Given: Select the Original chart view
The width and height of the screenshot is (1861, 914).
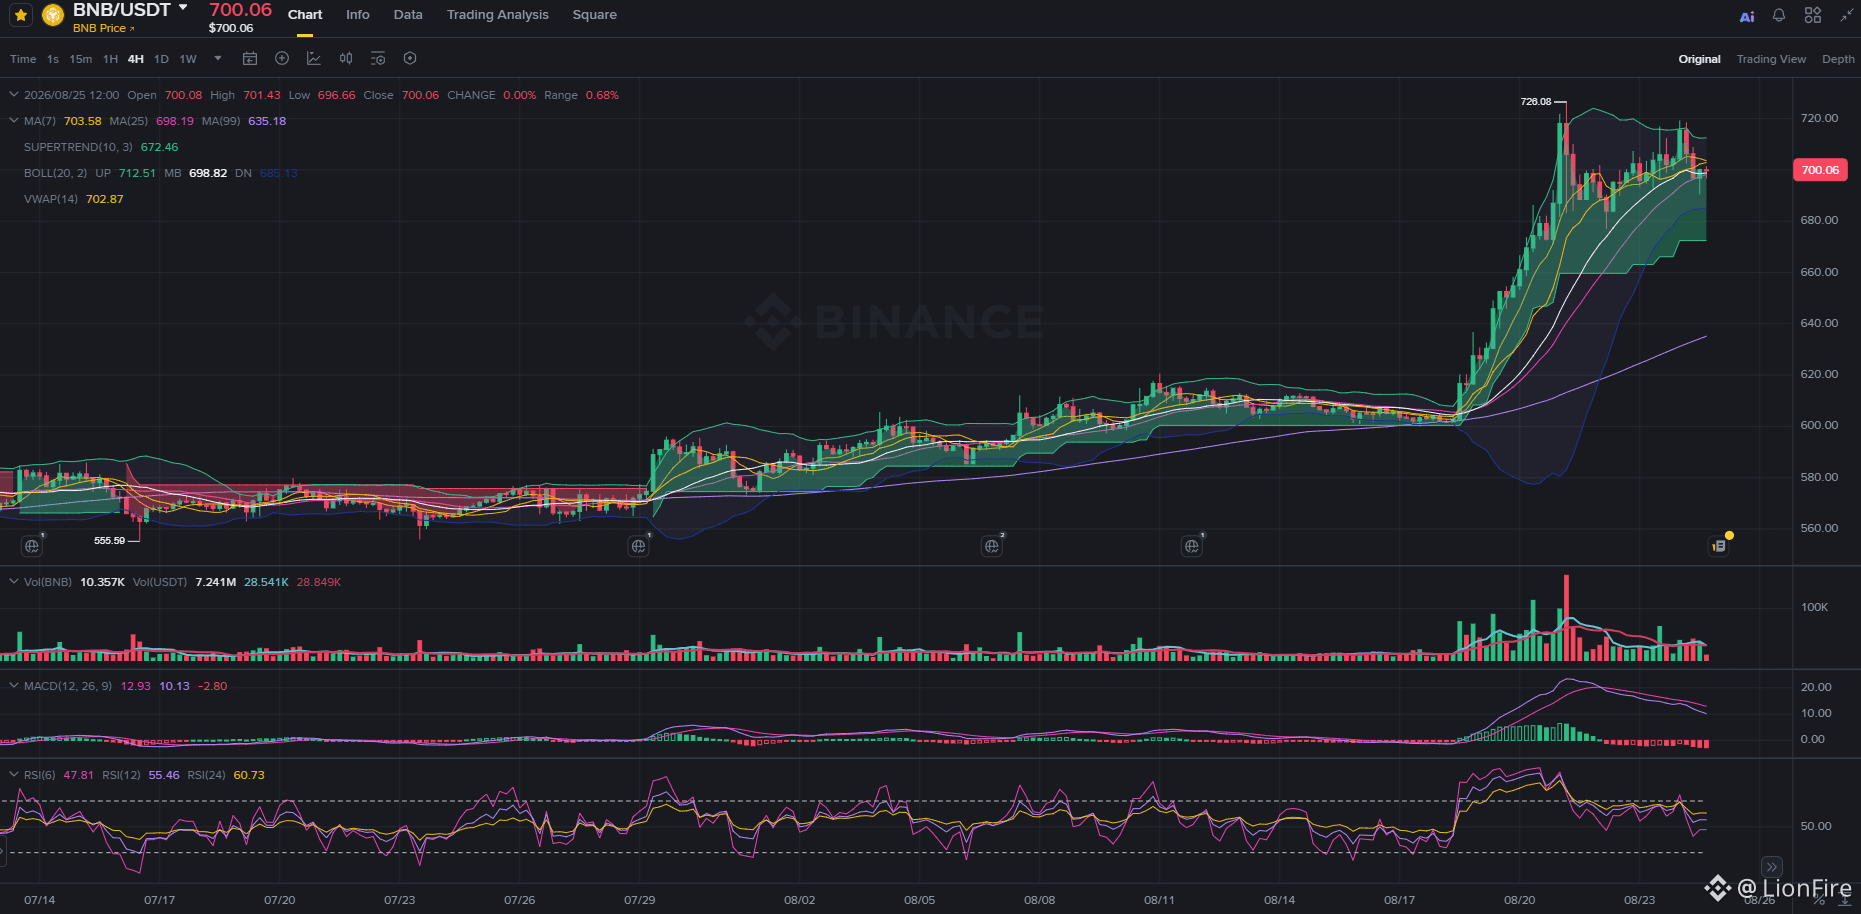Looking at the screenshot, I should tap(1700, 59).
